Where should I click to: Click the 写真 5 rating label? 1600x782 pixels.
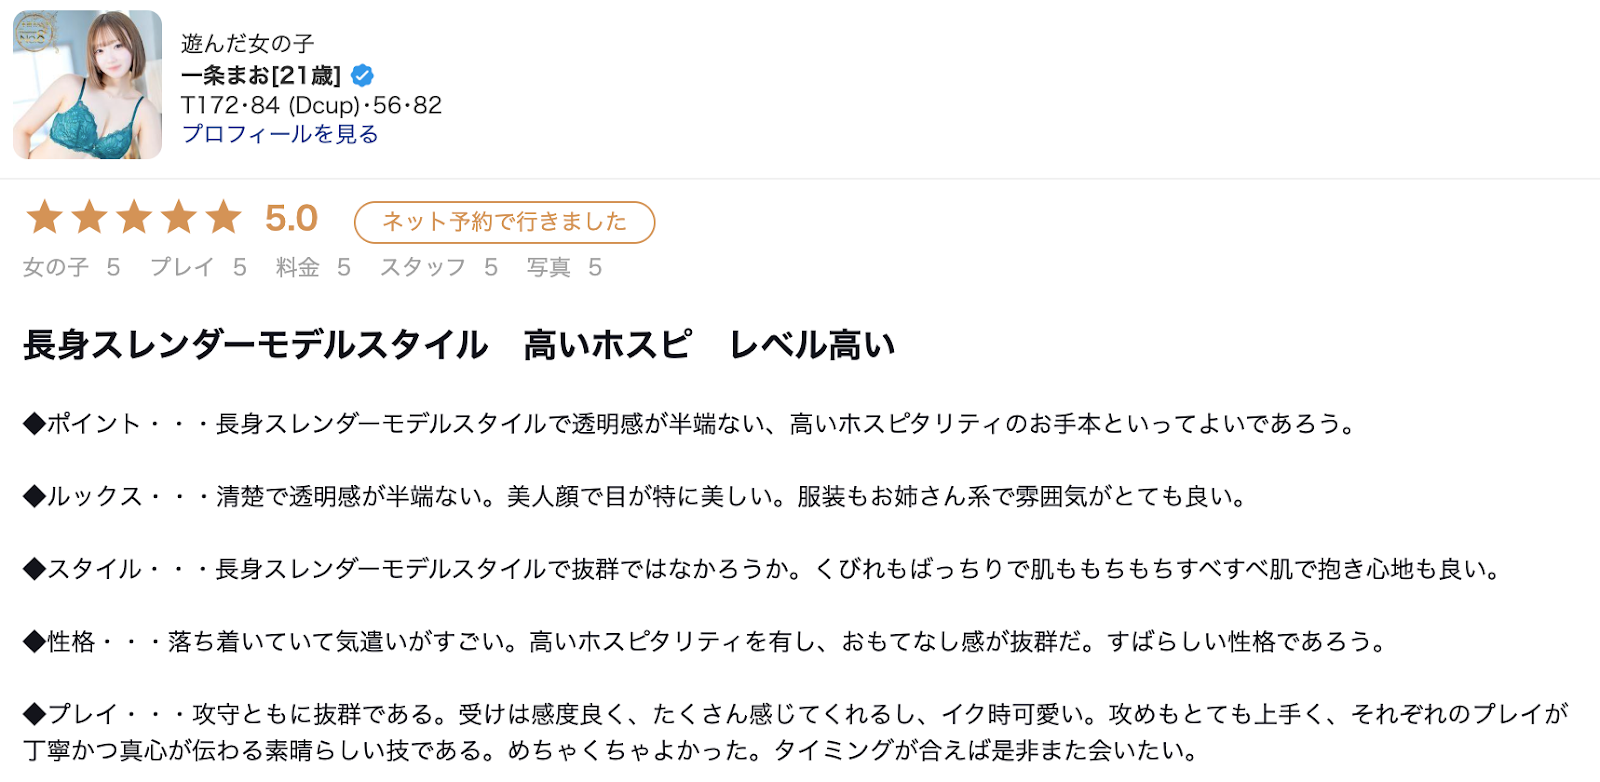[564, 267]
